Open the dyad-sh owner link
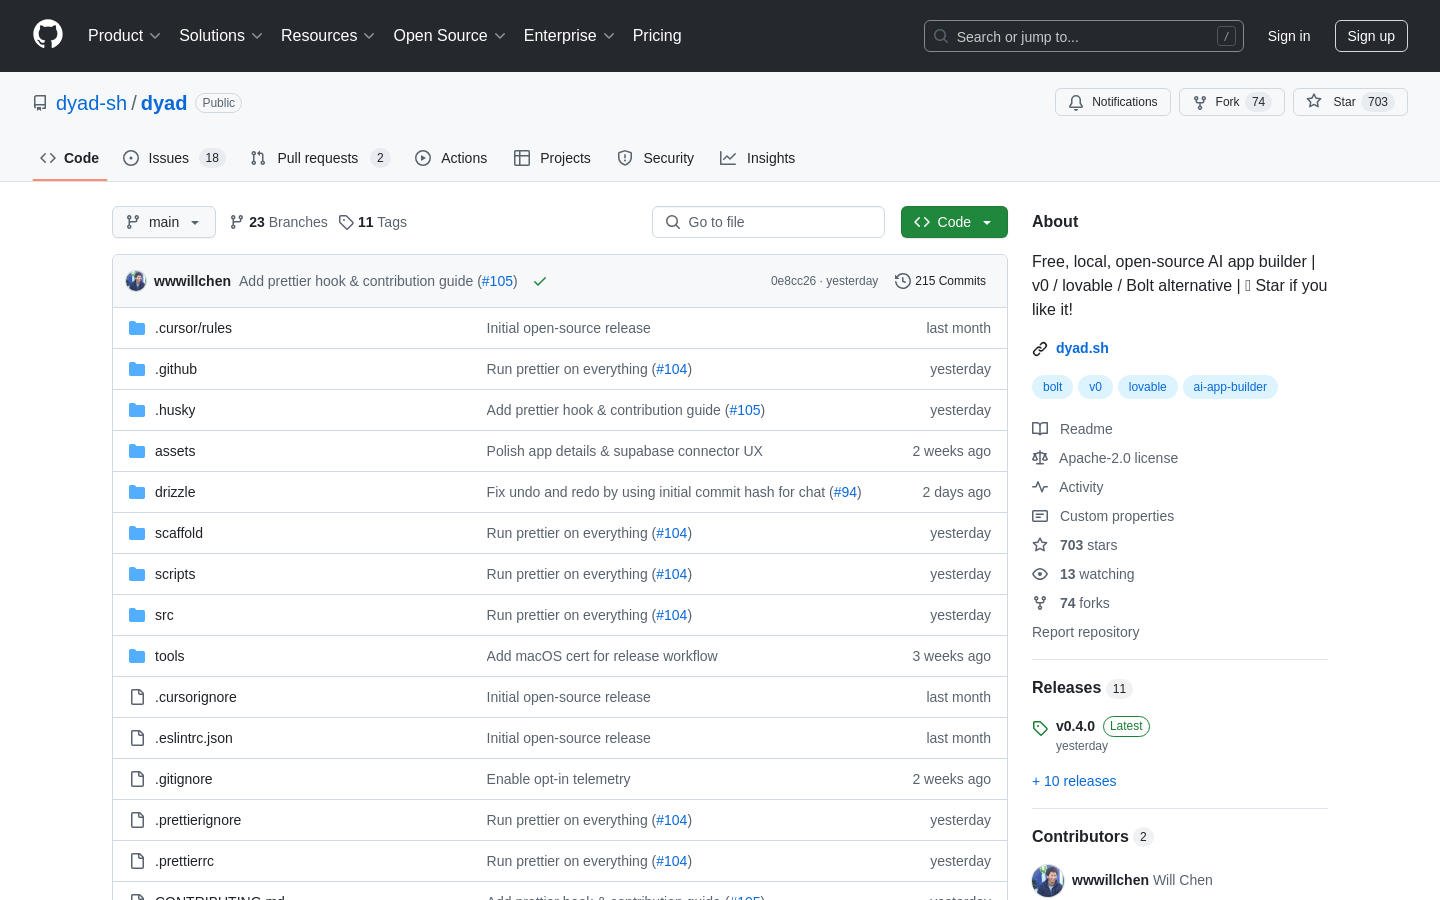The width and height of the screenshot is (1440, 900). click(91, 103)
